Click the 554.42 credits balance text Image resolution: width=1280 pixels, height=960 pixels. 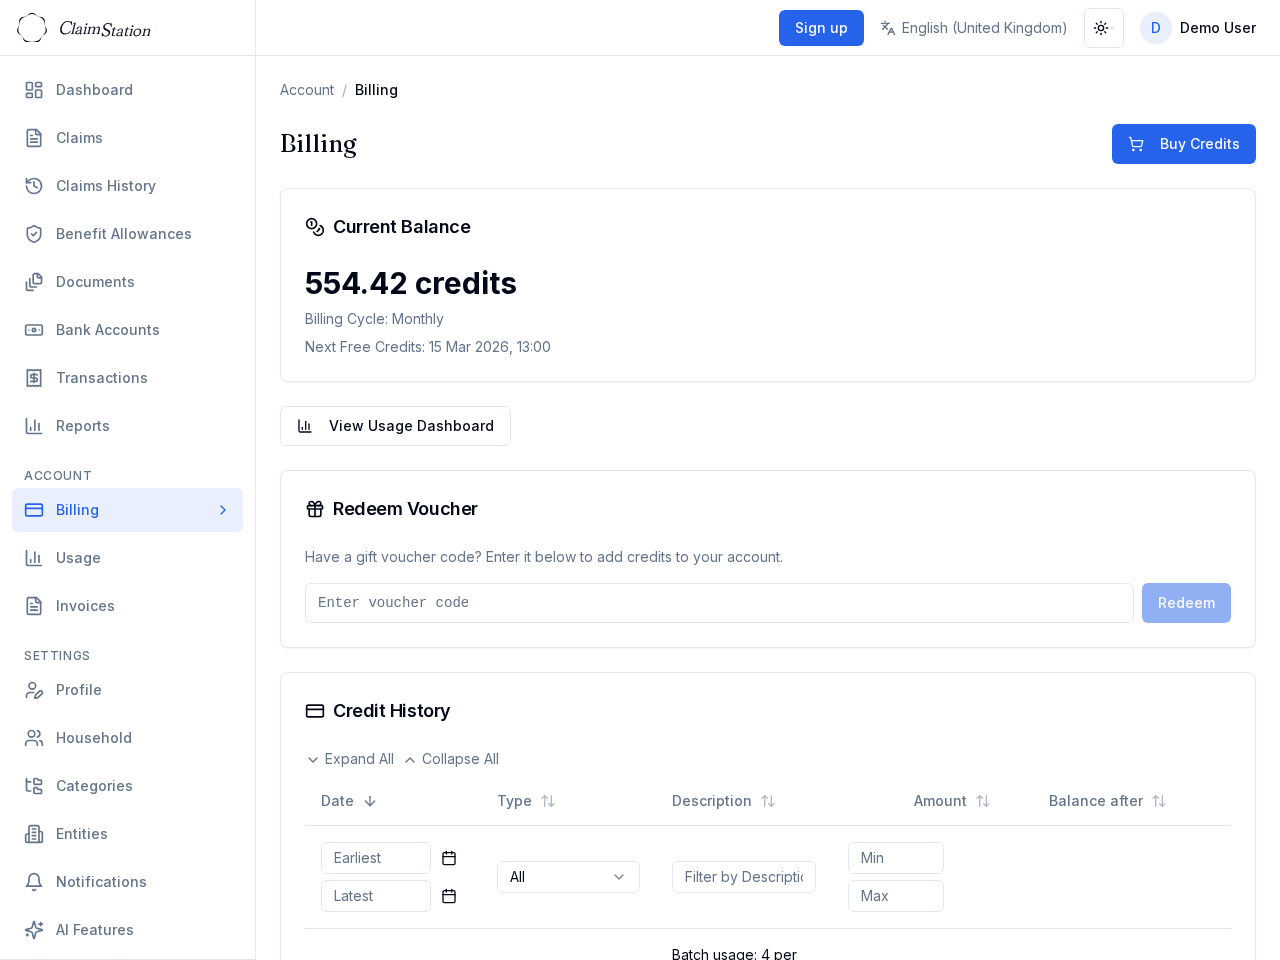[x=411, y=284]
